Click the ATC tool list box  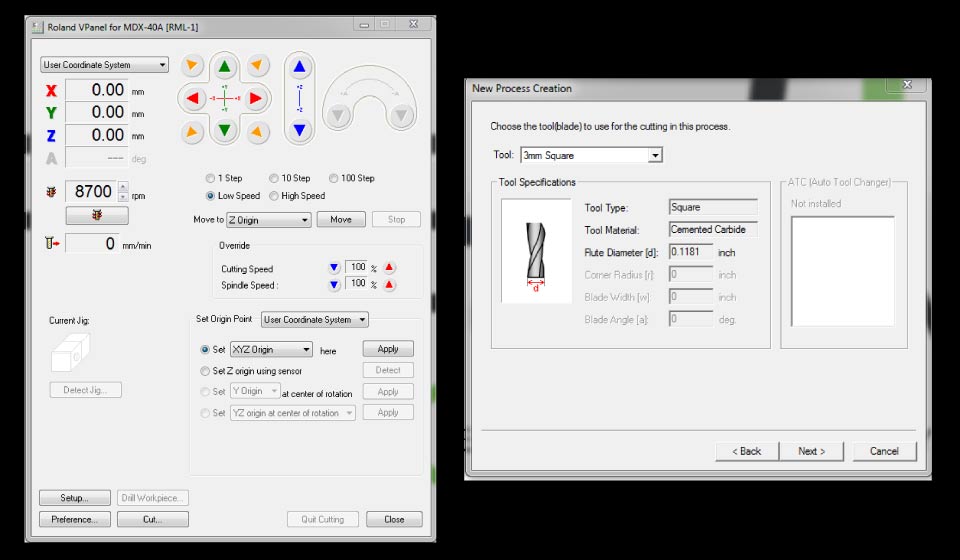click(842, 271)
